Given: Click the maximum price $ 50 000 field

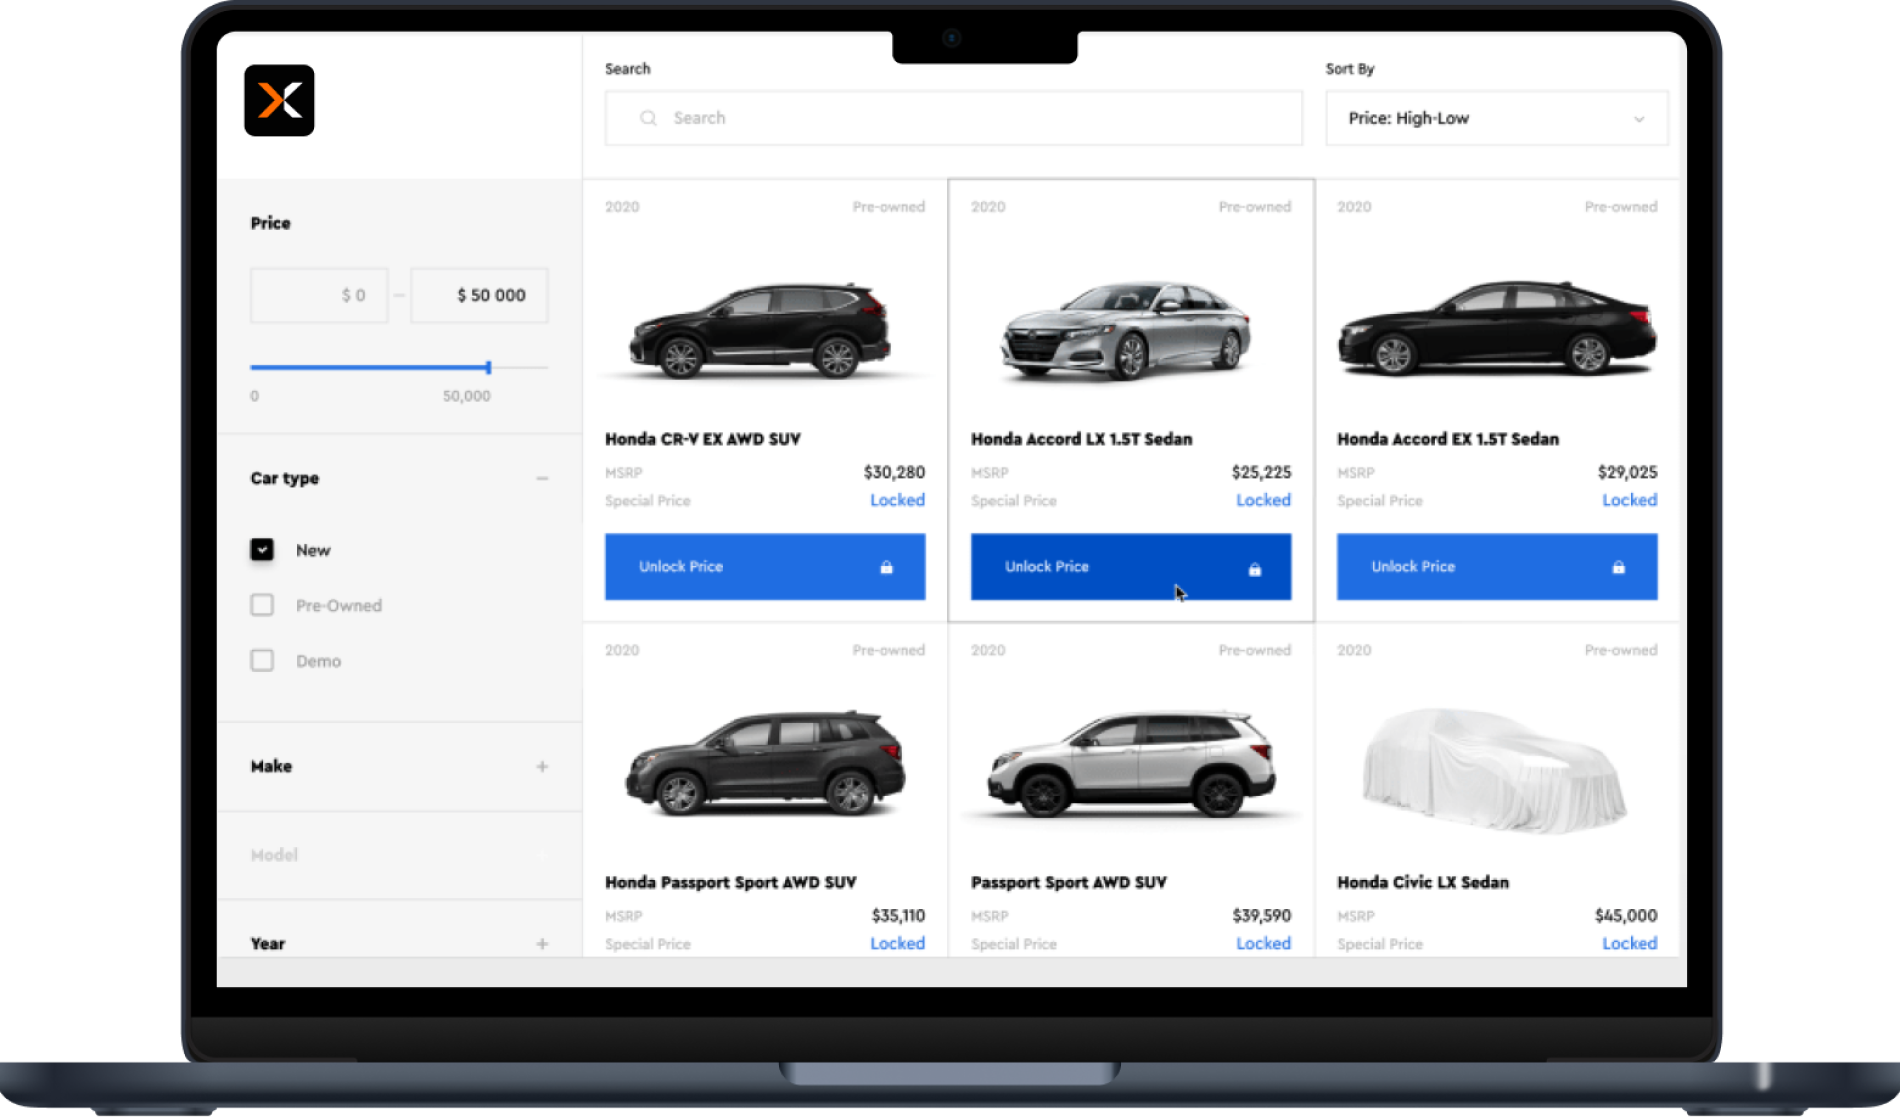Looking at the screenshot, I should [x=479, y=295].
